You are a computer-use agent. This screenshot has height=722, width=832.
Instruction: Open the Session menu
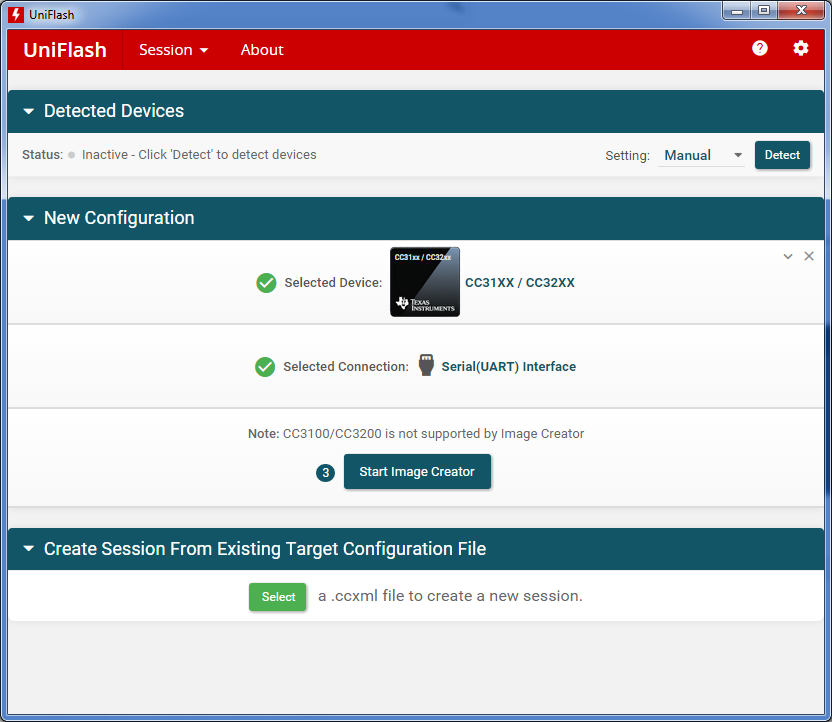pos(173,50)
